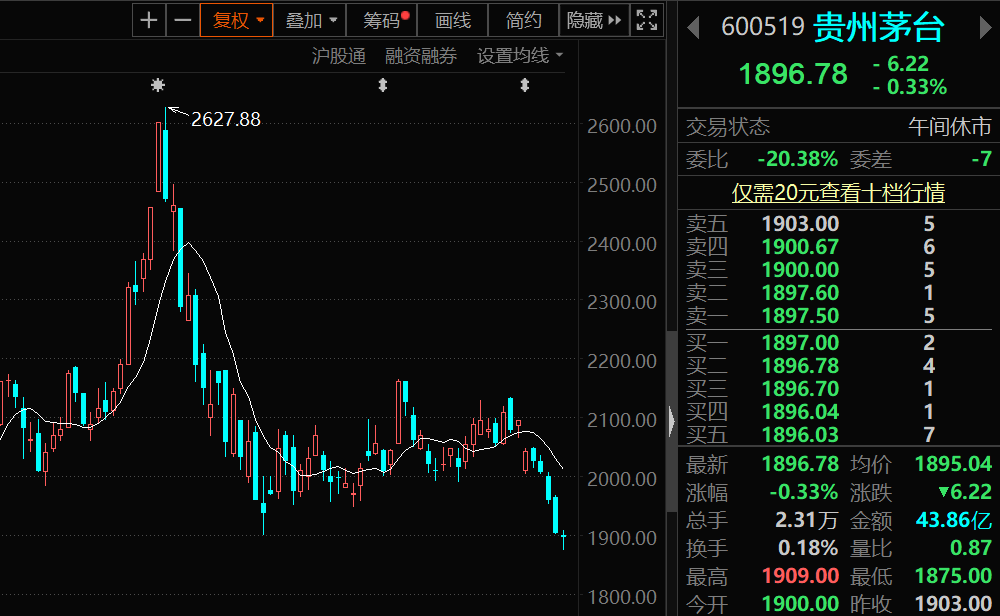Click 总手 value 2.31万

(807, 520)
